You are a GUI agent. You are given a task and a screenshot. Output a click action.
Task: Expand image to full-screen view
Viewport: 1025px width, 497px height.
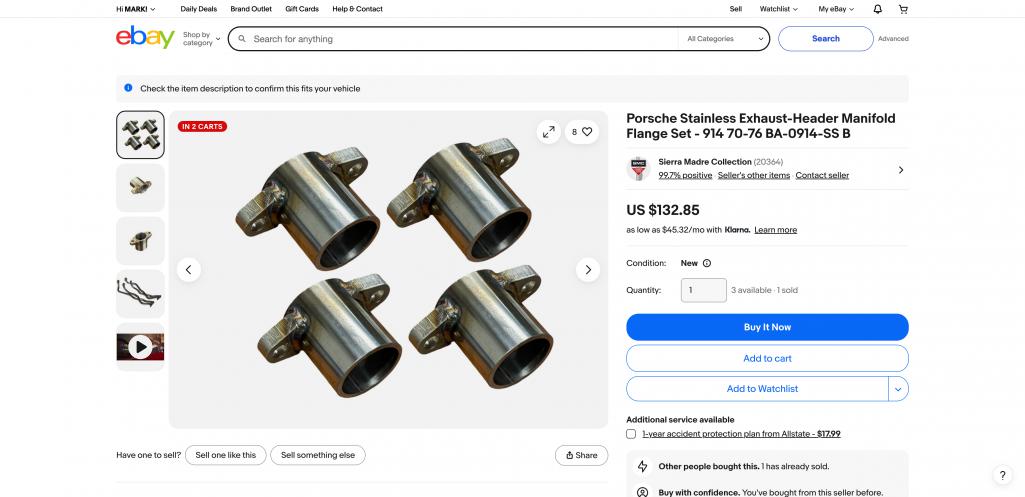(x=548, y=131)
